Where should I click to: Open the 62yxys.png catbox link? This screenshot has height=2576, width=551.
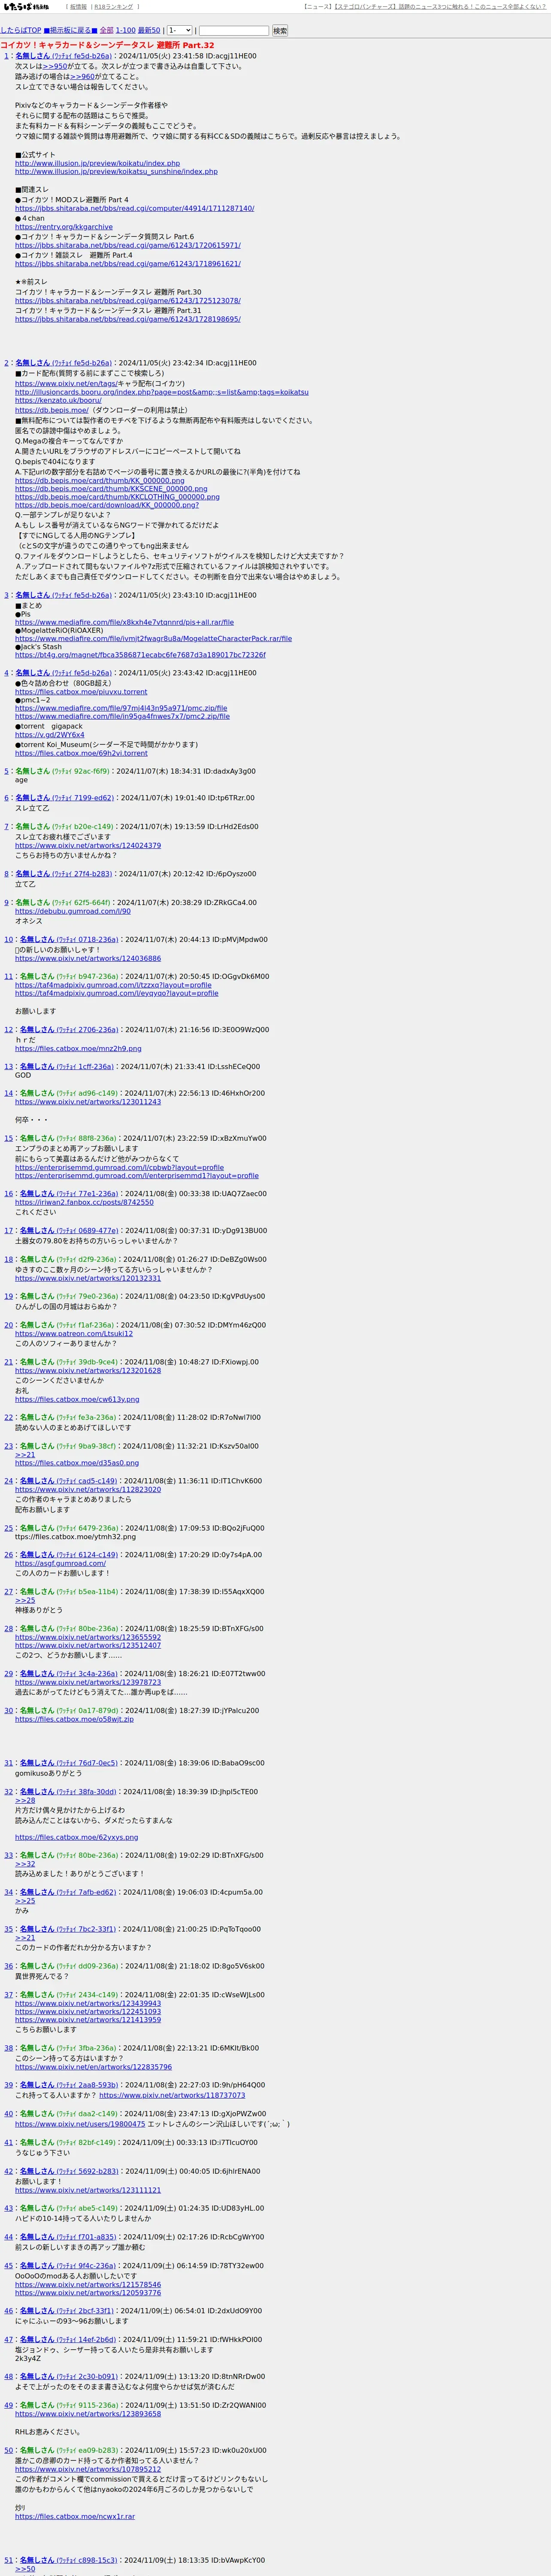(x=77, y=1837)
